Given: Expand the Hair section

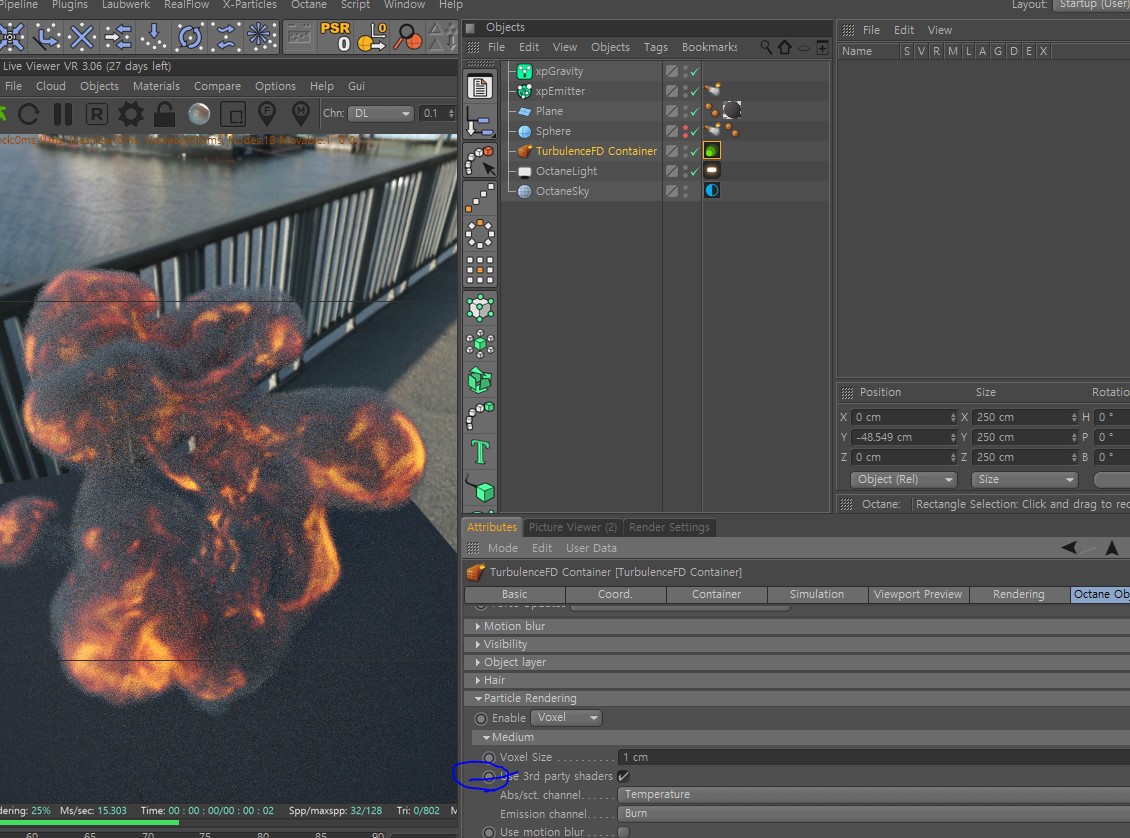Looking at the screenshot, I should click(494, 680).
